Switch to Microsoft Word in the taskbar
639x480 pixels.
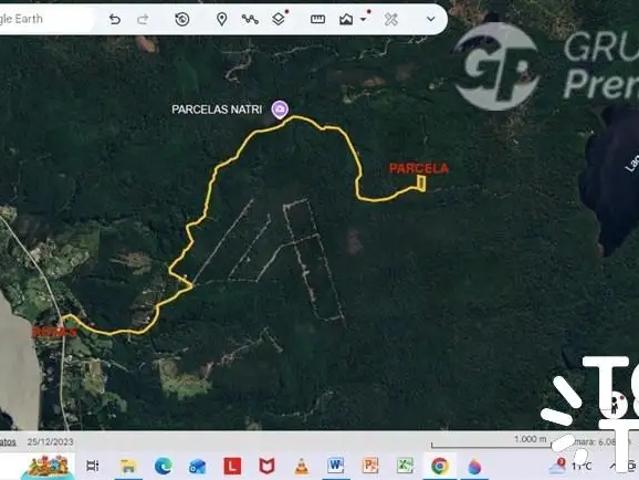pyautogui.click(x=336, y=465)
